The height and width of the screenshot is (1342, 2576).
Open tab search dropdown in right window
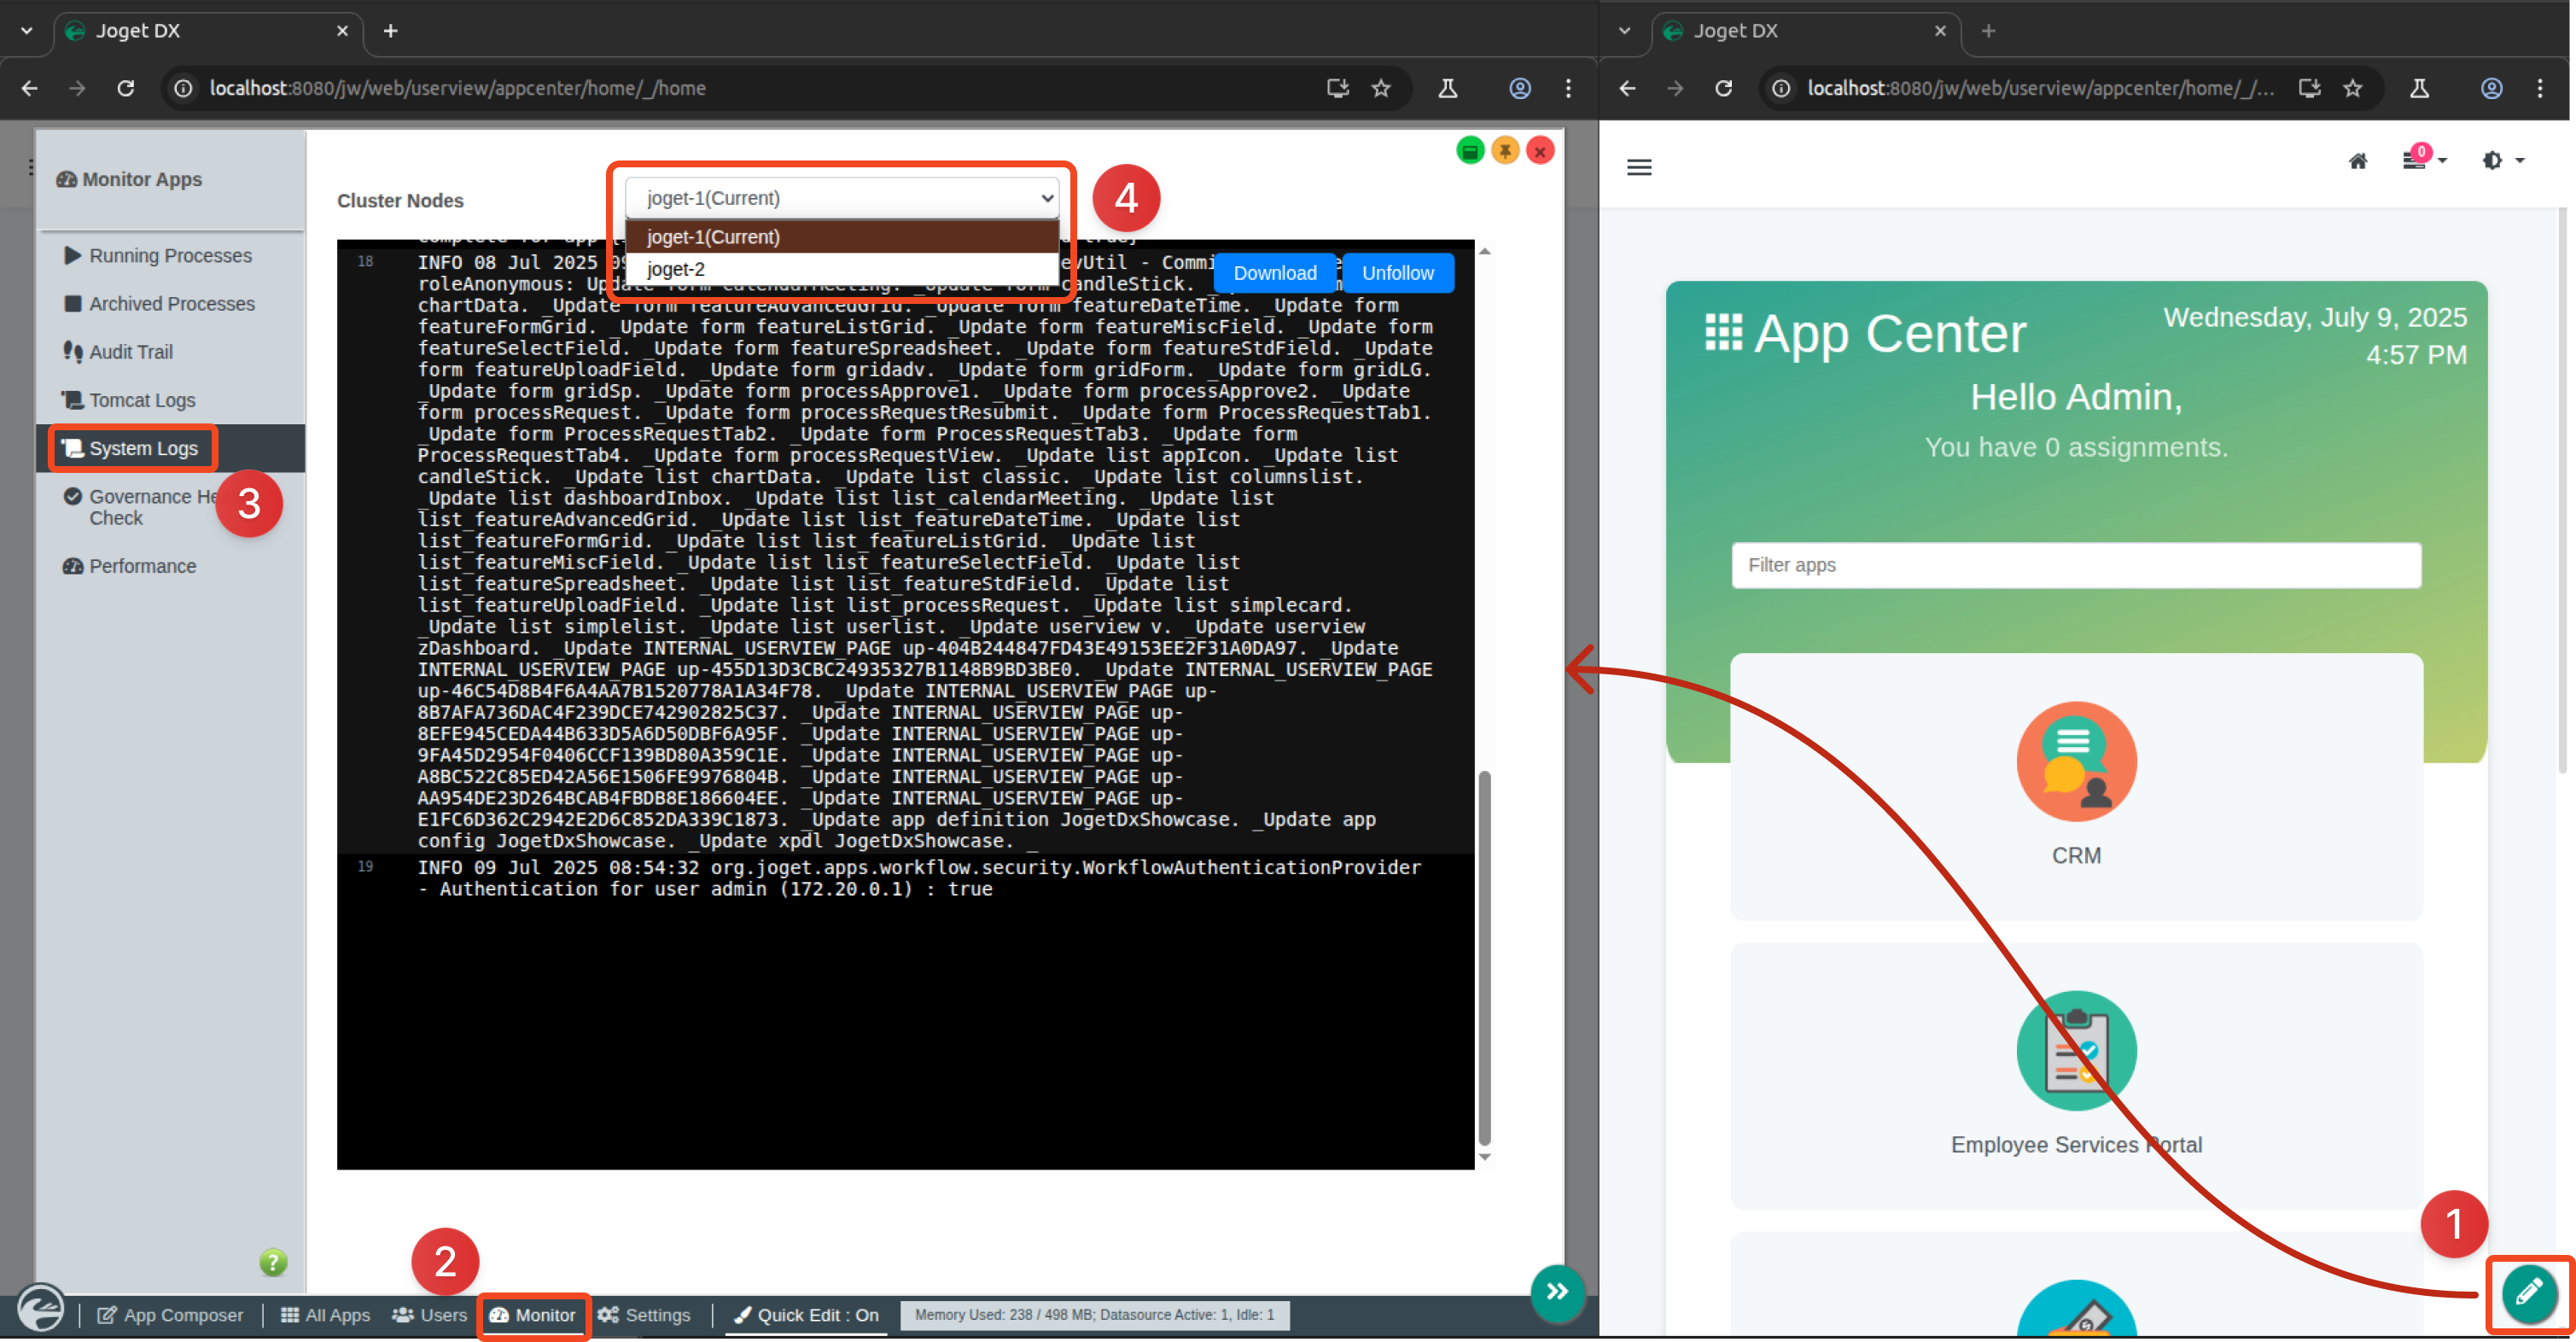pyautogui.click(x=1625, y=31)
